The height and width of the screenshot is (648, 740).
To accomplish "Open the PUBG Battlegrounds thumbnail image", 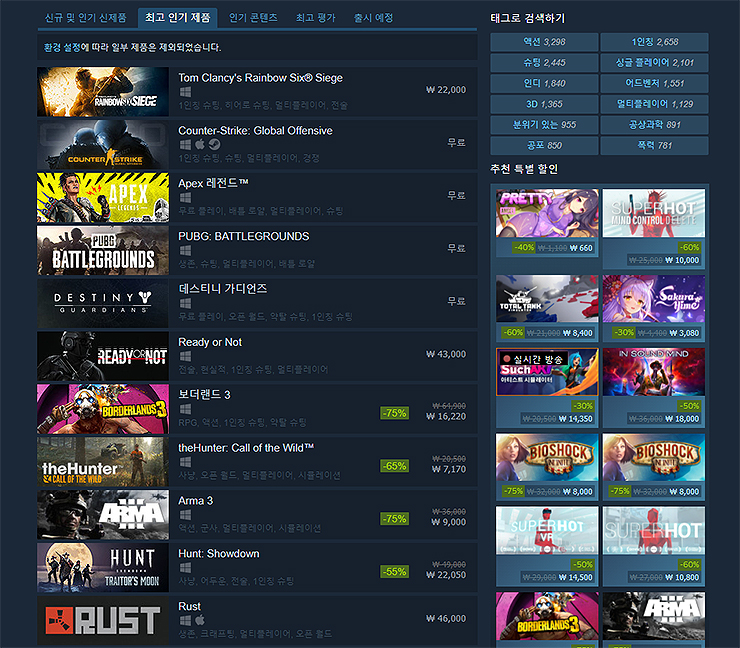I will (x=103, y=250).
